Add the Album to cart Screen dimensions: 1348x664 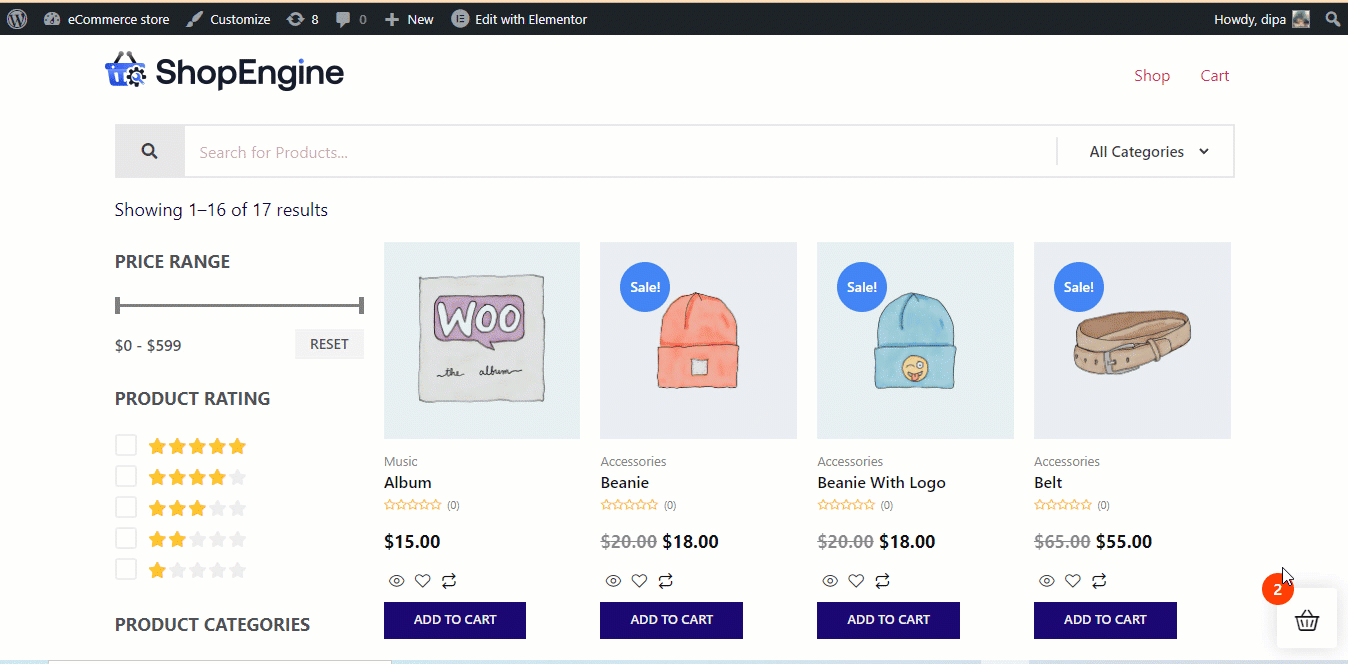pos(455,620)
